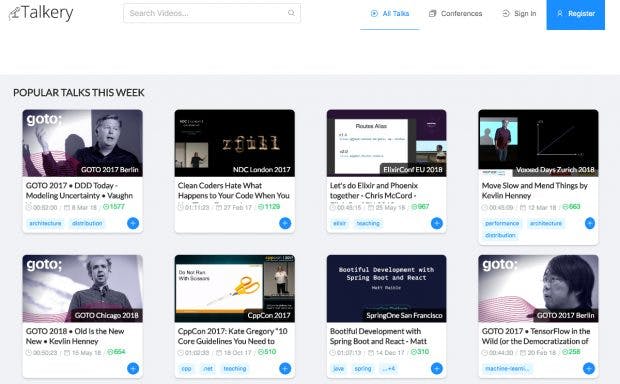Open the Talkery logo homepage
Screen dimensions: 620x384
[x=41, y=13]
